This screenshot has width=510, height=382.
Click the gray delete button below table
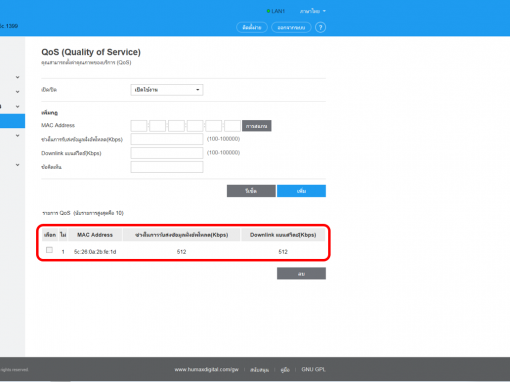[x=301, y=274]
